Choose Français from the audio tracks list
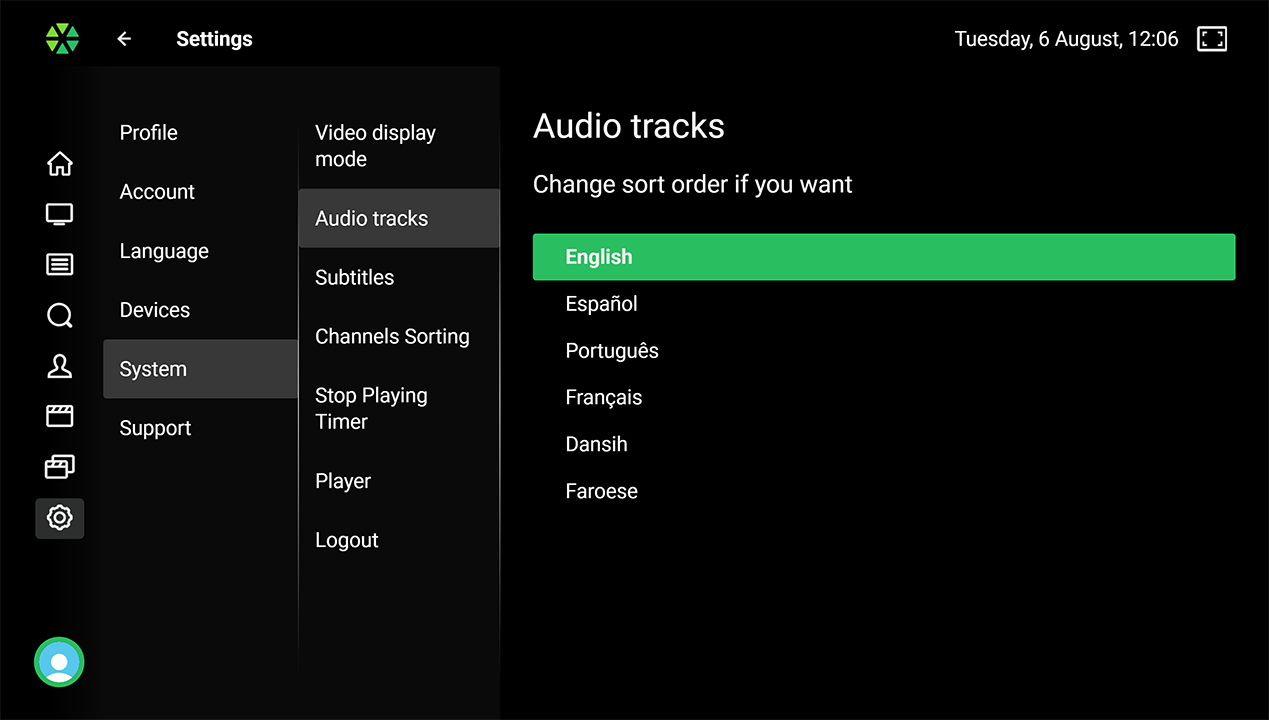This screenshot has height=720, width=1269. tap(604, 398)
